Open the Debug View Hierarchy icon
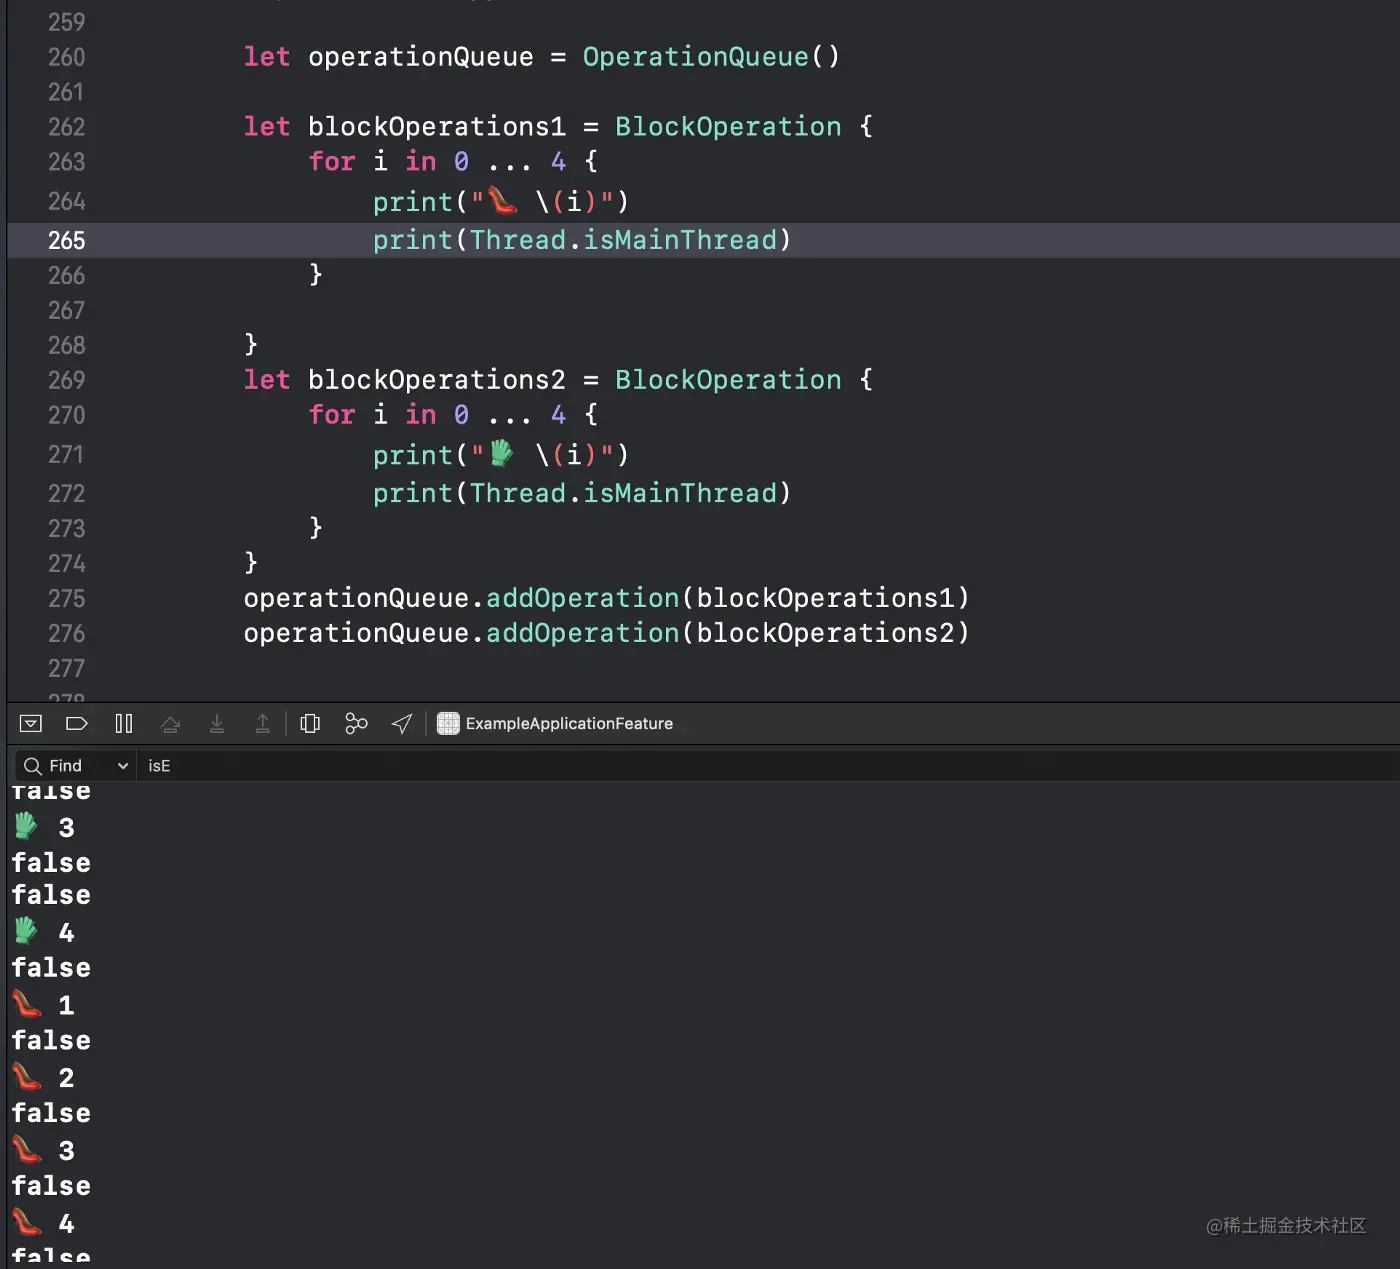Screen dimensions: 1400x1269 (310, 723)
